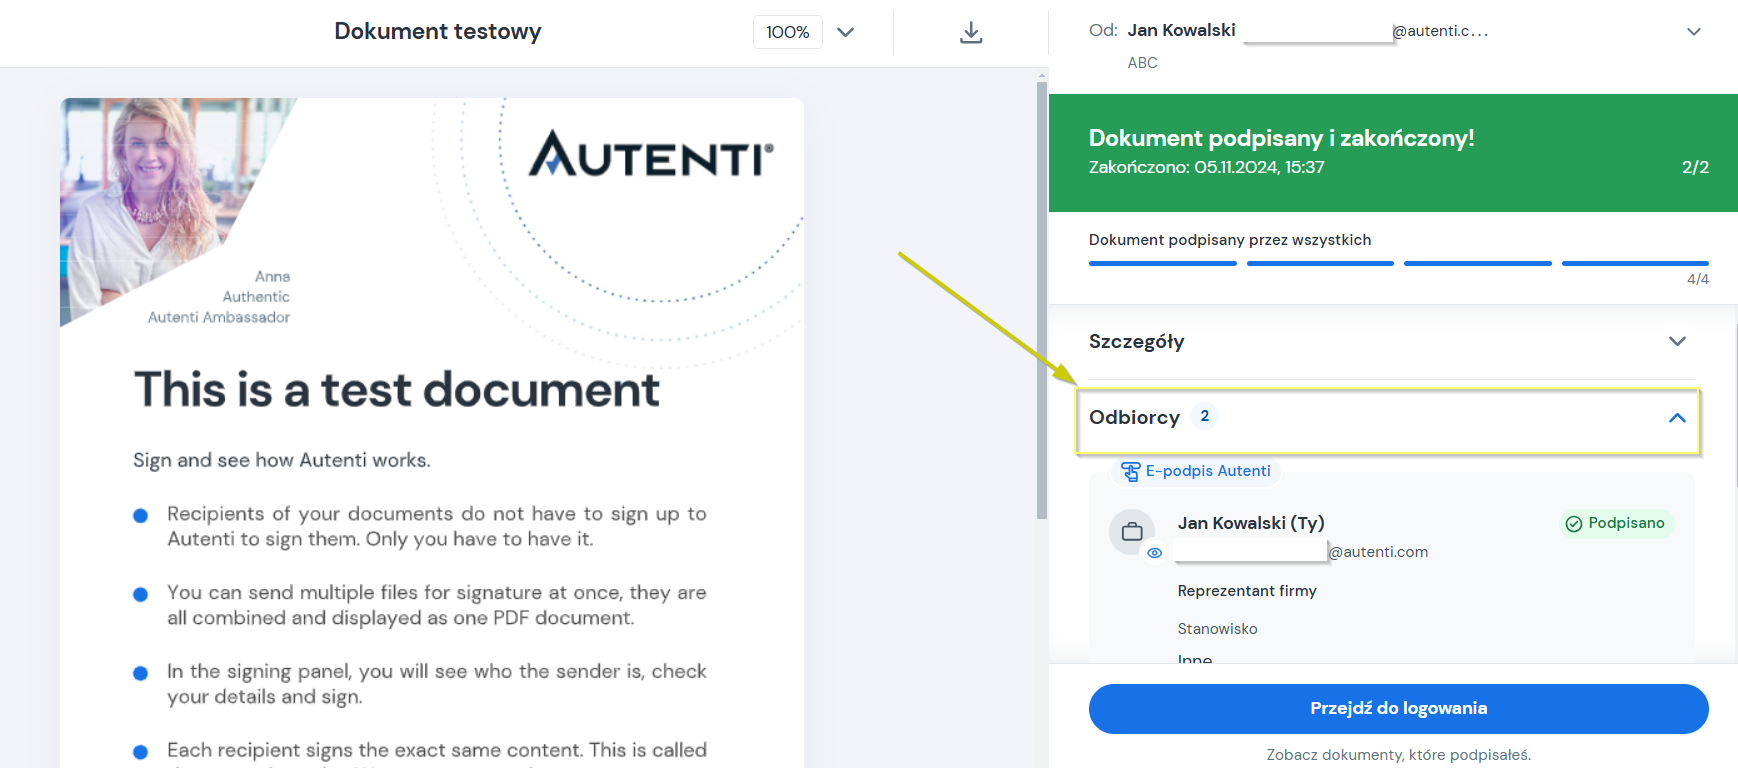
Task: Click the 'Reprezentant firmy' text
Action: point(1247,591)
